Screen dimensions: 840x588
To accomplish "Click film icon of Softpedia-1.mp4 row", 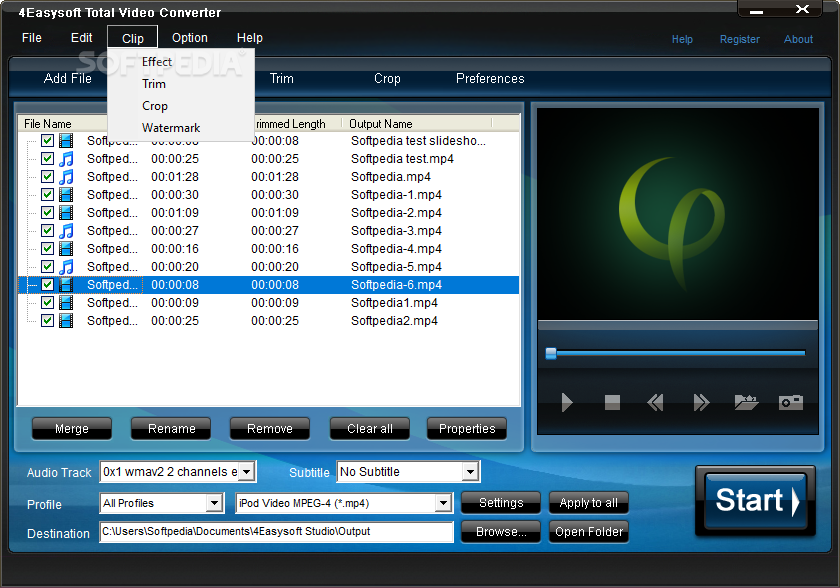I will click(x=66, y=195).
